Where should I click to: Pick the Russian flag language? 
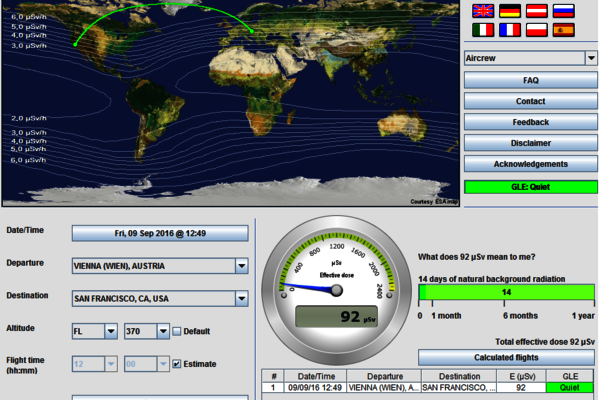pos(564,11)
